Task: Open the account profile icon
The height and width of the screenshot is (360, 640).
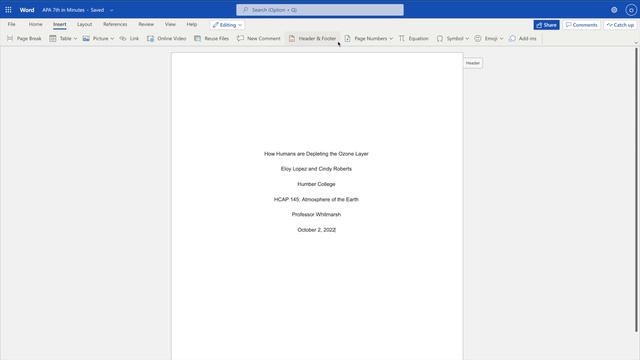Action: point(631,10)
